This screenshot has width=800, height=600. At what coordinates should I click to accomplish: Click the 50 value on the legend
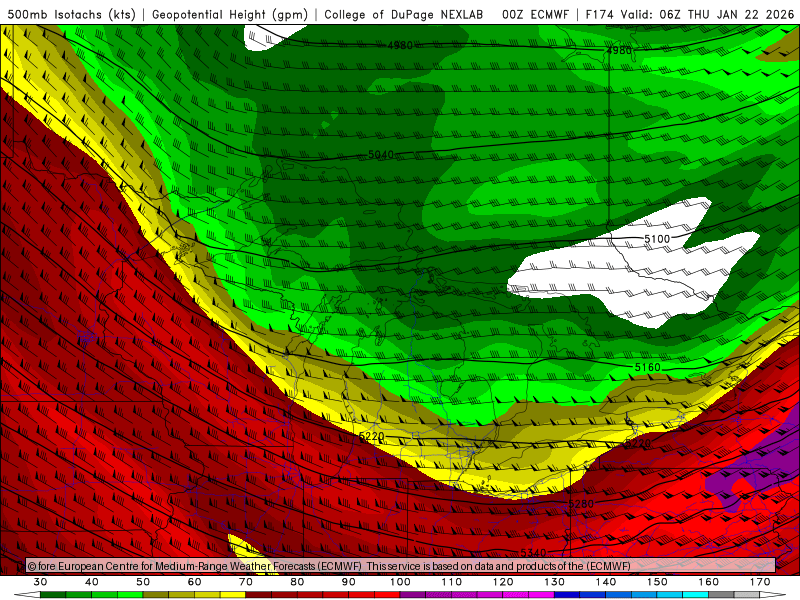coord(143,582)
